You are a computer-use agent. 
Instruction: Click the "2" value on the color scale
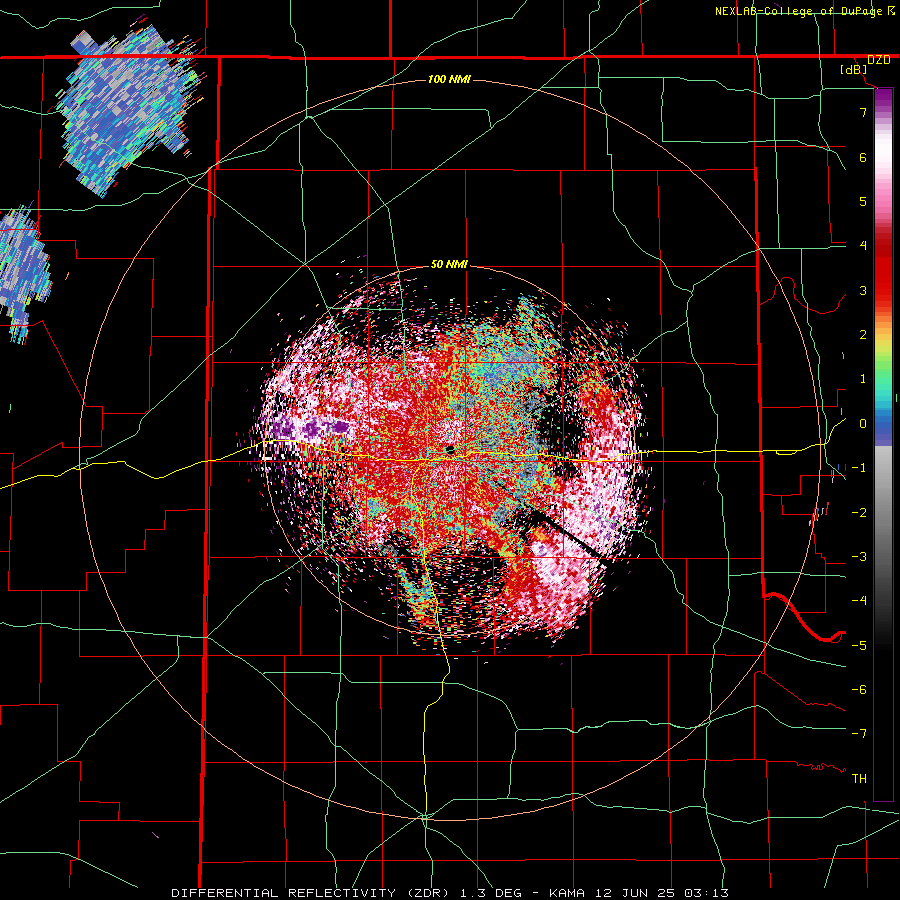[863, 335]
